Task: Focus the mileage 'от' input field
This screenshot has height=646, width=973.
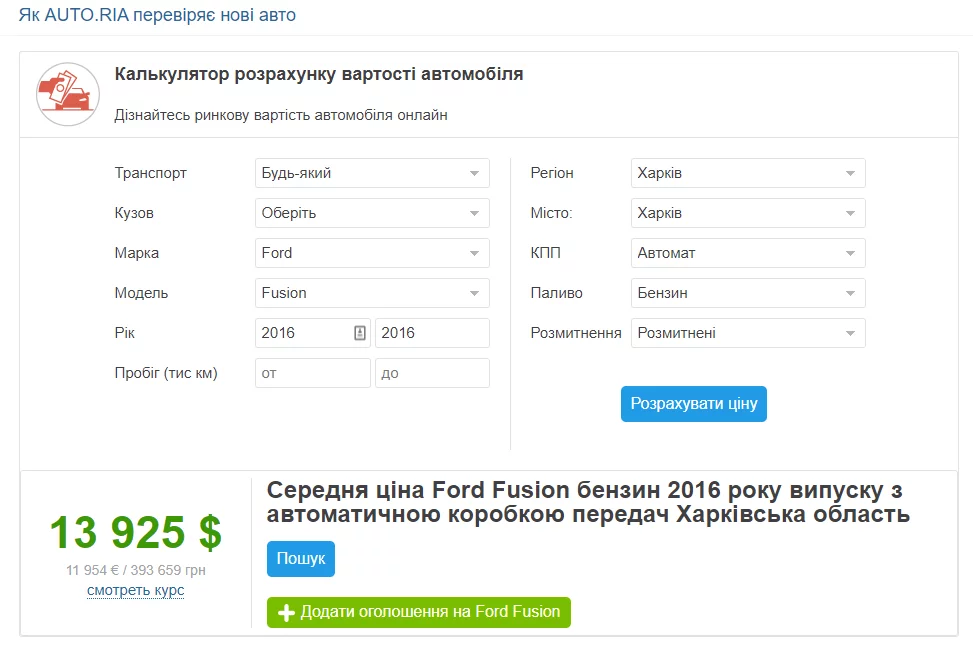Action: point(313,373)
